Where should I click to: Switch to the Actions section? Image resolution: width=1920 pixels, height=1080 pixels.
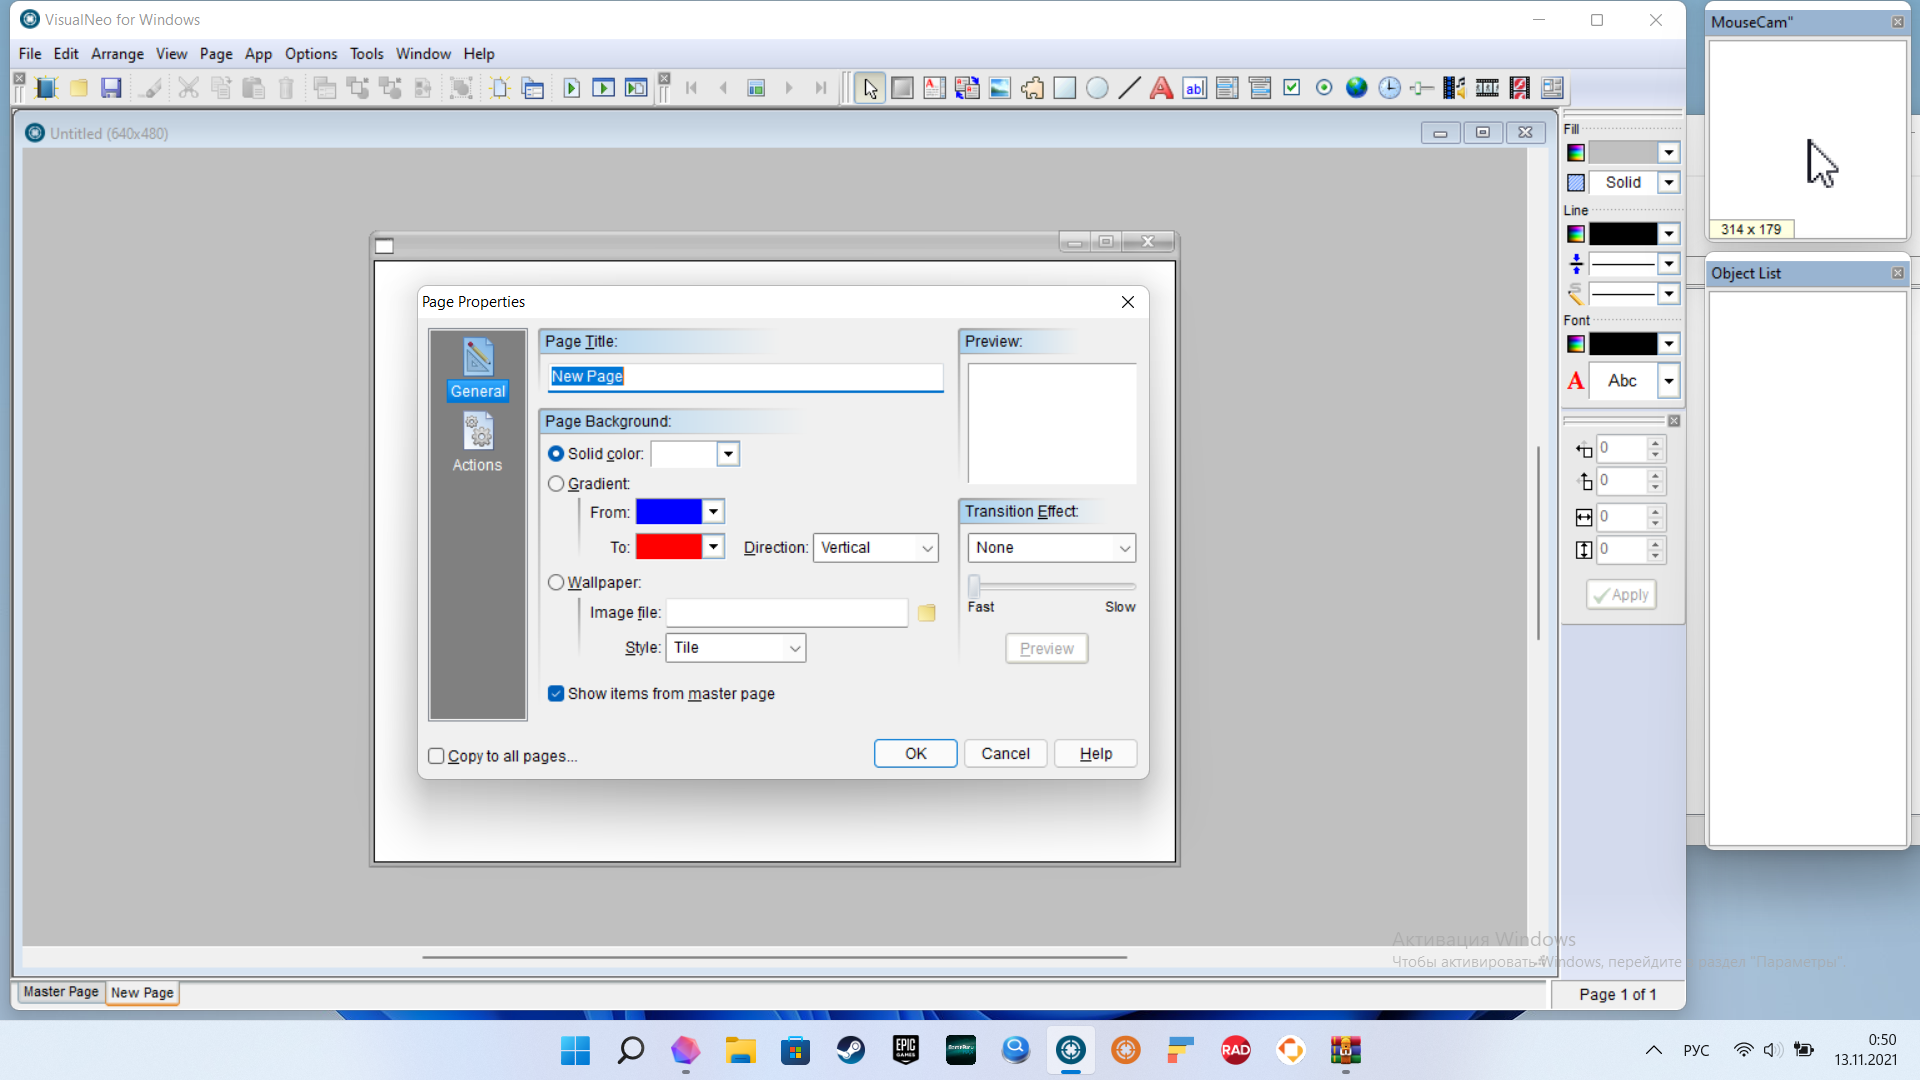[477, 444]
